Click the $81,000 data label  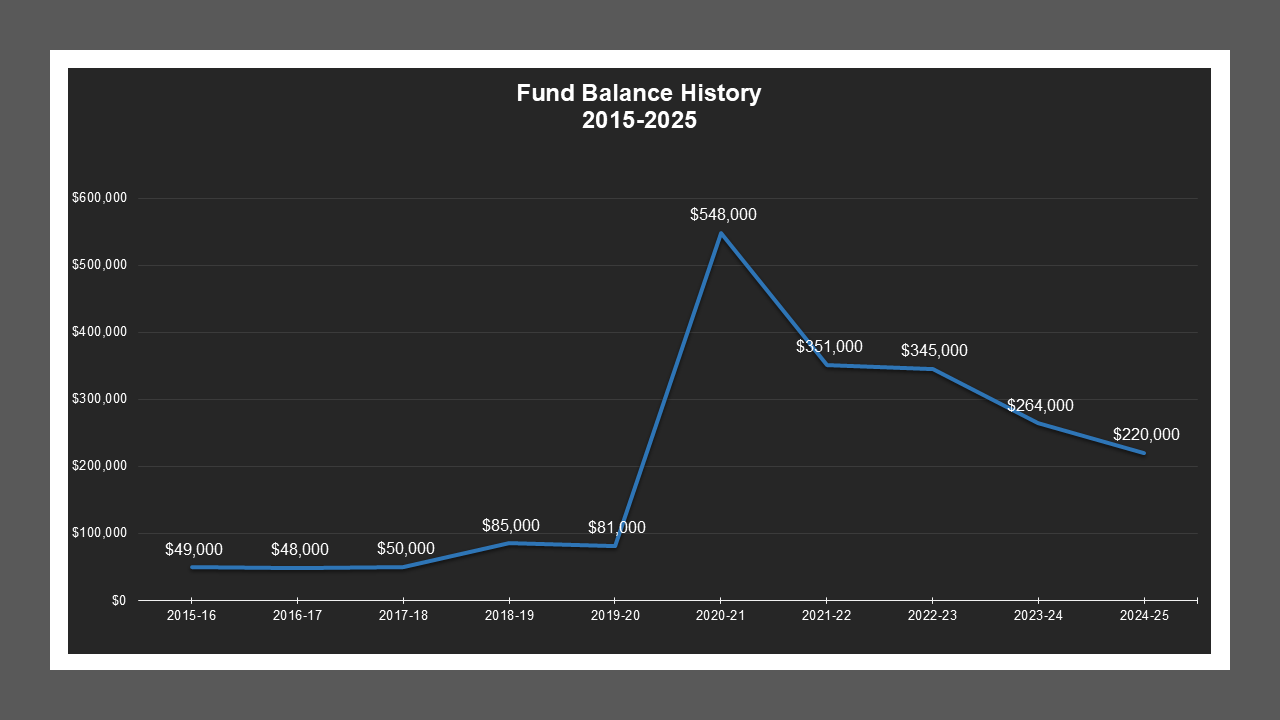click(x=616, y=527)
